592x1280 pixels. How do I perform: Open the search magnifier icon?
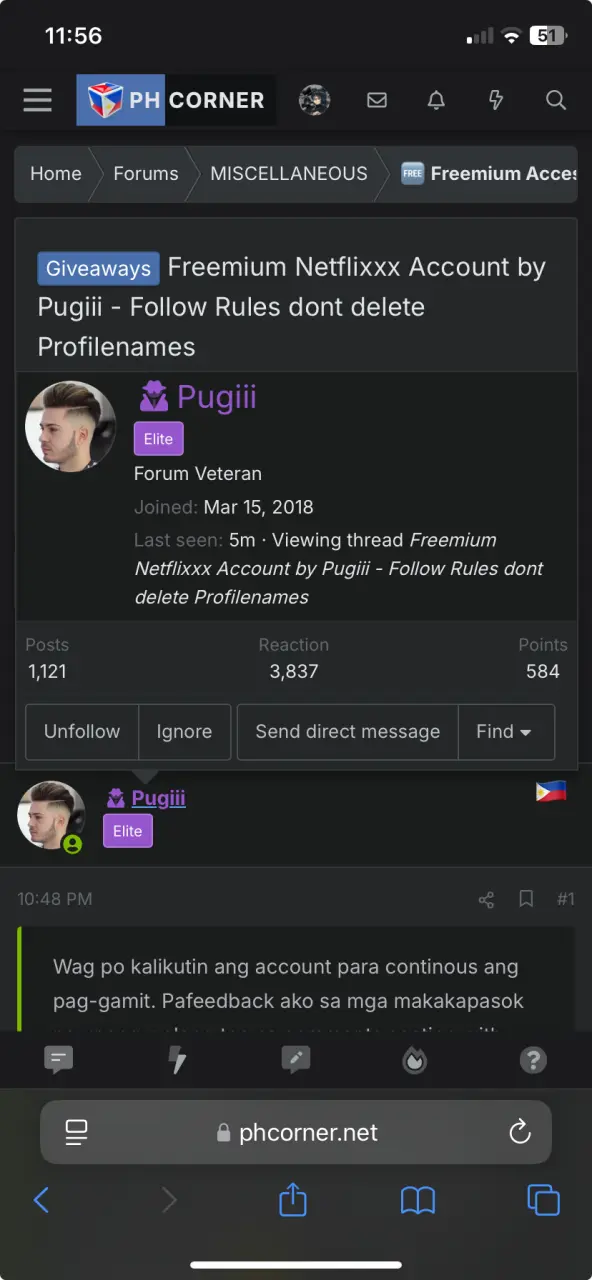[x=556, y=100]
